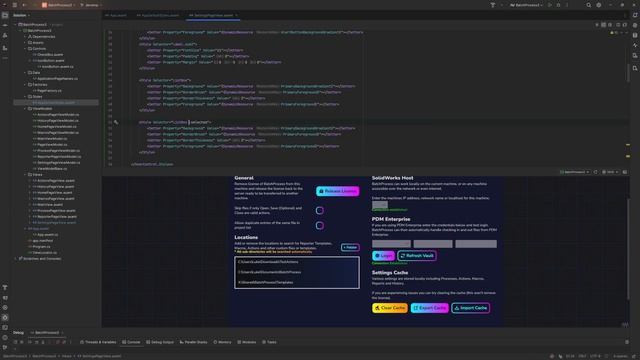Open the Console debug tab
Viewport: 640px width, 360px height.
131,342
